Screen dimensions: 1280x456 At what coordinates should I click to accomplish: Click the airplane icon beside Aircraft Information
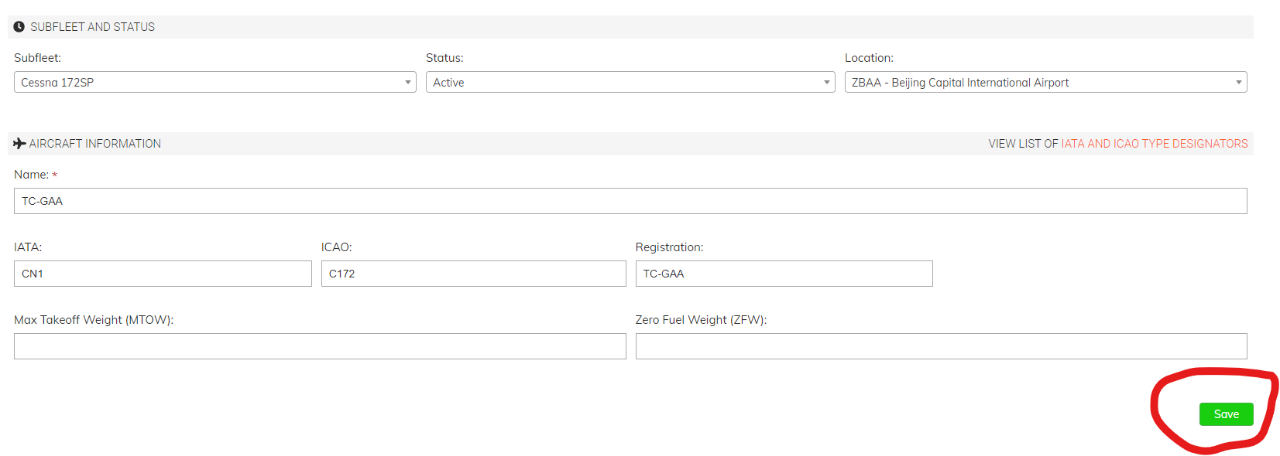pos(19,144)
